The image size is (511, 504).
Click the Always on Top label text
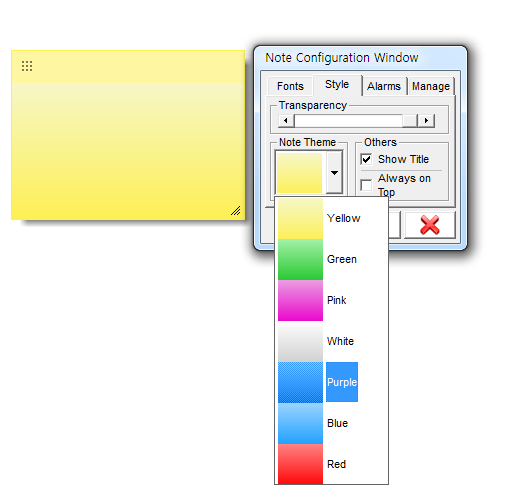point(404,185)
